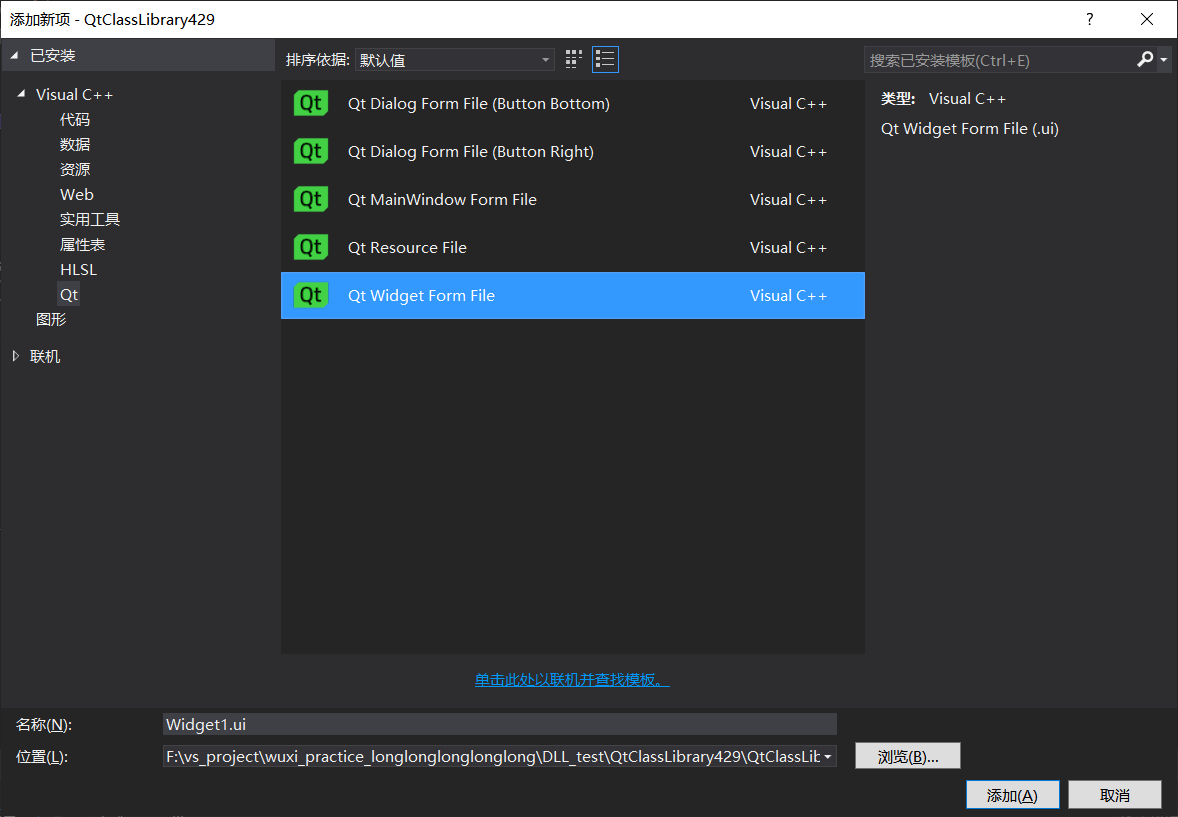Click the 取消 cancel button

point(1114,795)
